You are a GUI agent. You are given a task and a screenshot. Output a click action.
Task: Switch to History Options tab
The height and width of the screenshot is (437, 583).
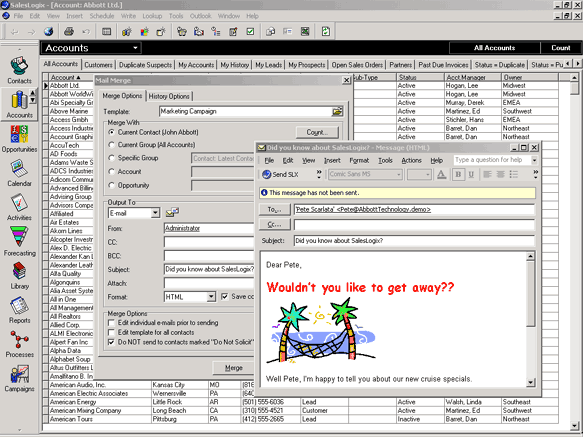169,96
